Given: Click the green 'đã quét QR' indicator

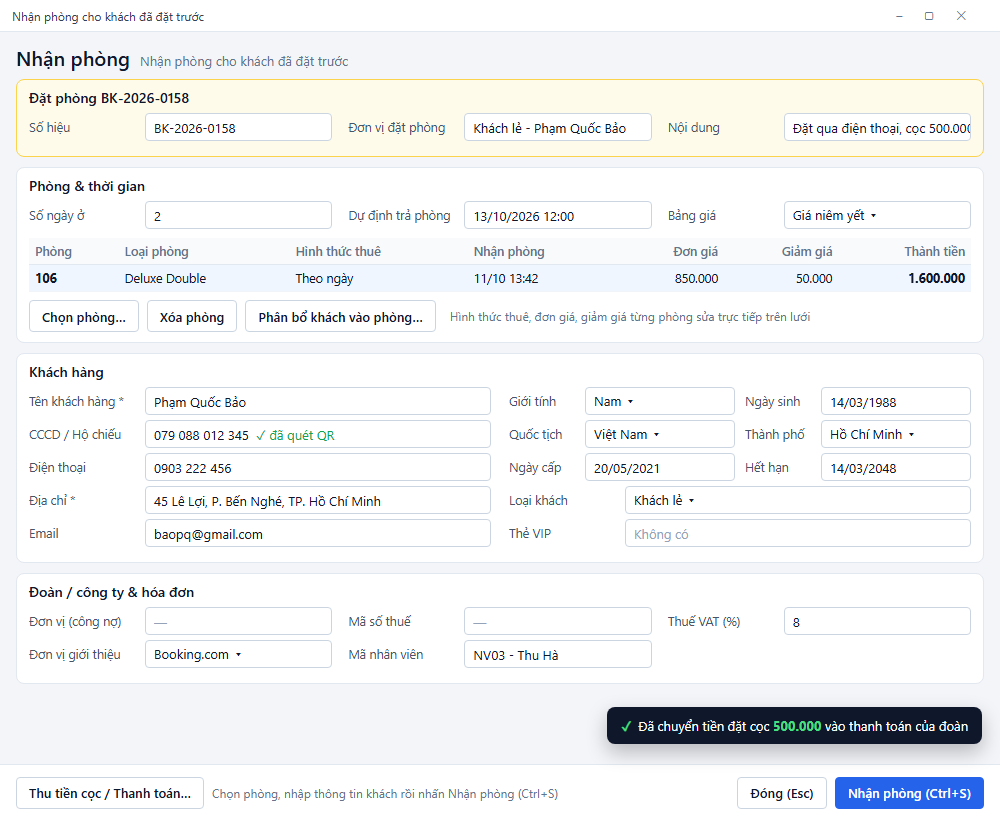Looking at the screenshot, I should [x=295, y=436].
